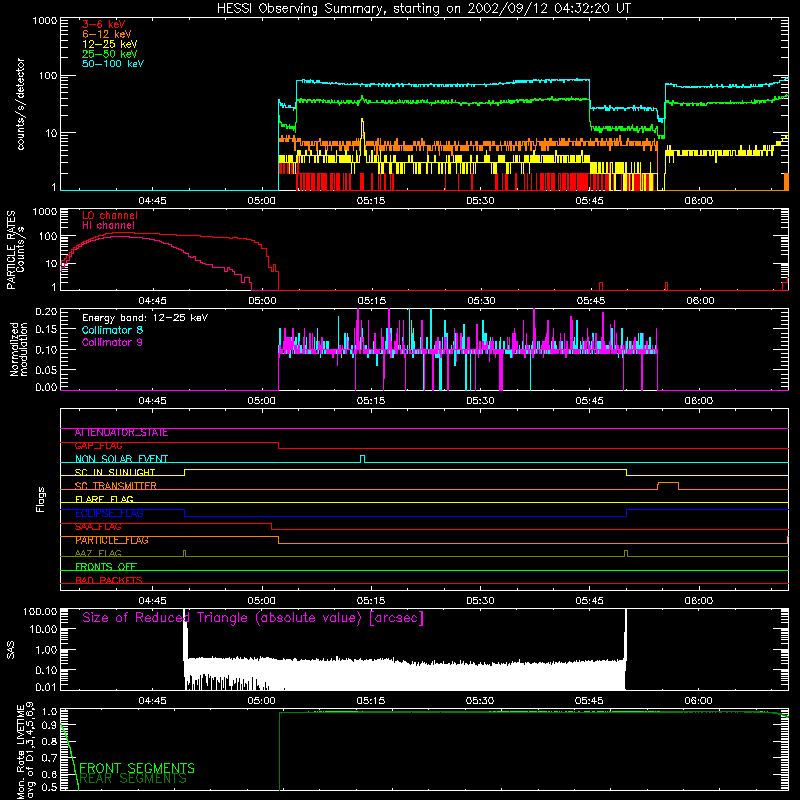Select the Collimator 9 legend label
This screenshot has width=800, height=800.
click(112, 342)
